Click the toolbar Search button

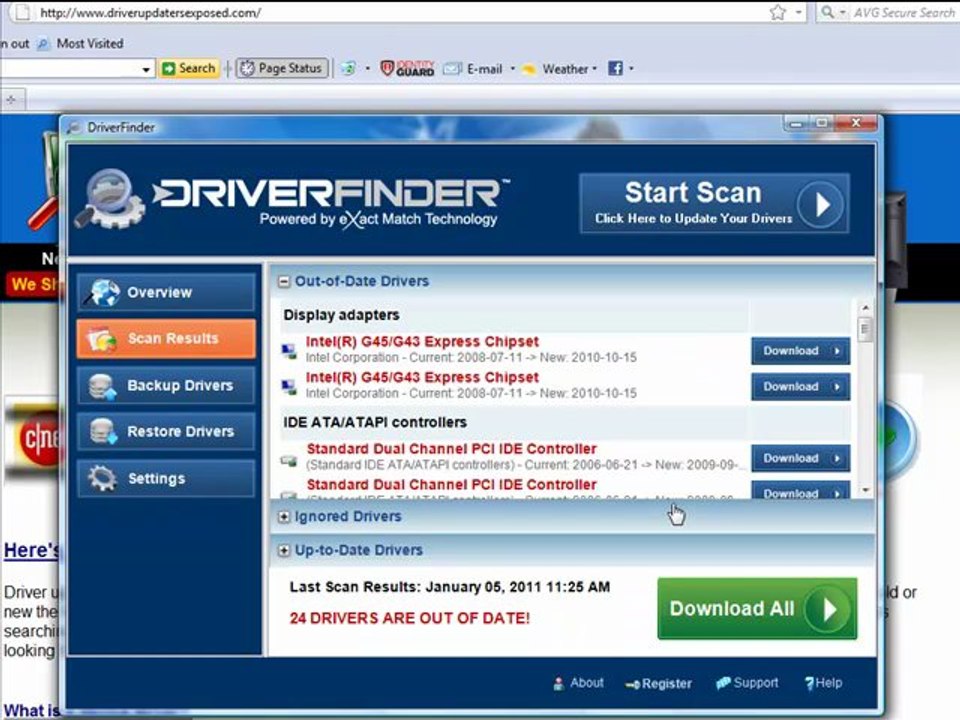(x=189, y=68)
